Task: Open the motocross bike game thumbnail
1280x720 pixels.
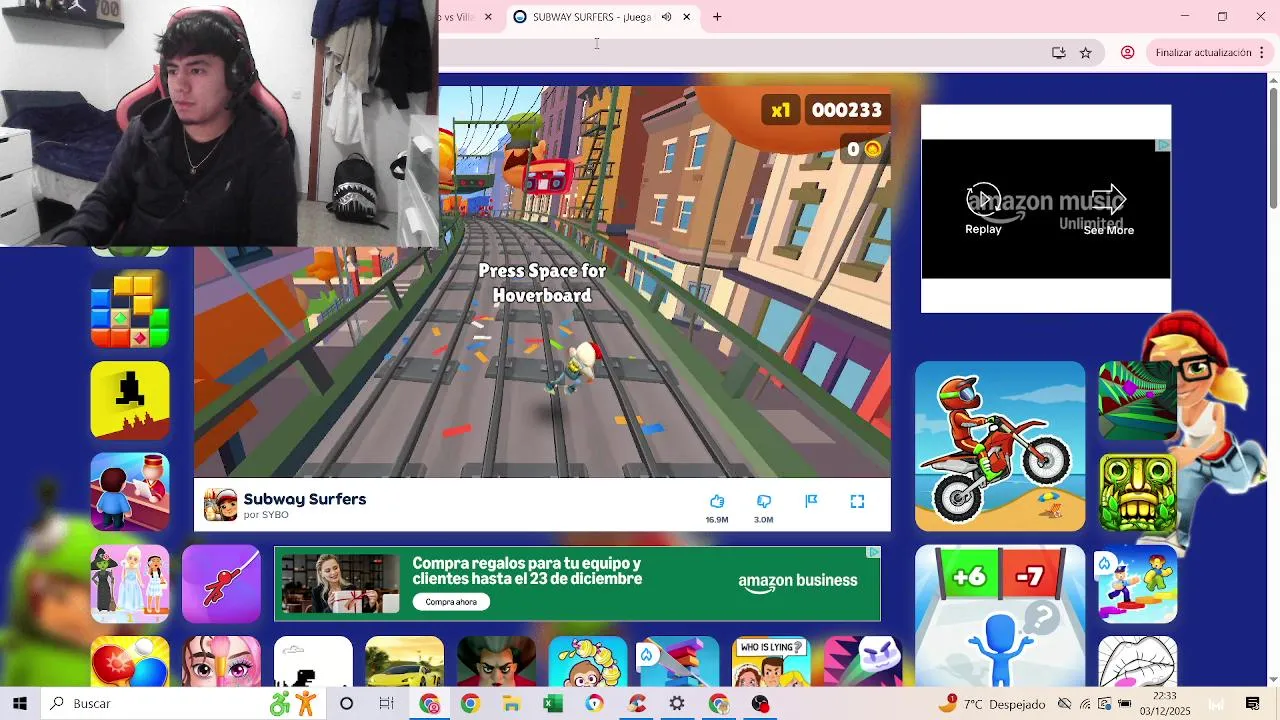Action: pos(1000,446)
